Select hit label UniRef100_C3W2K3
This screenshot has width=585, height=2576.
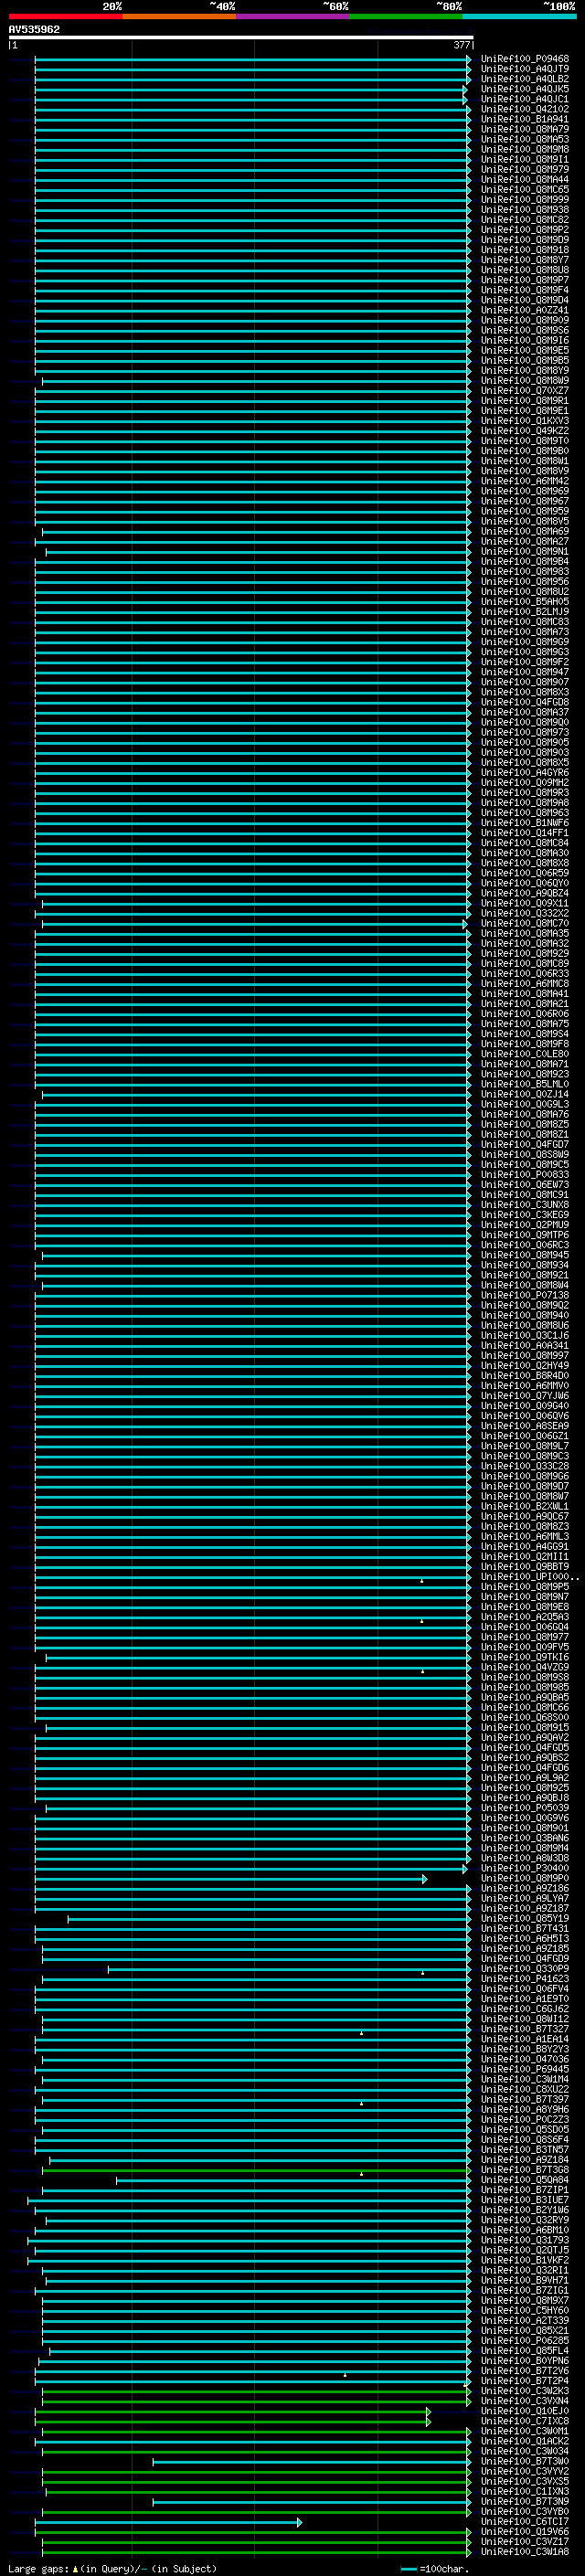(x=525, y=2391)
